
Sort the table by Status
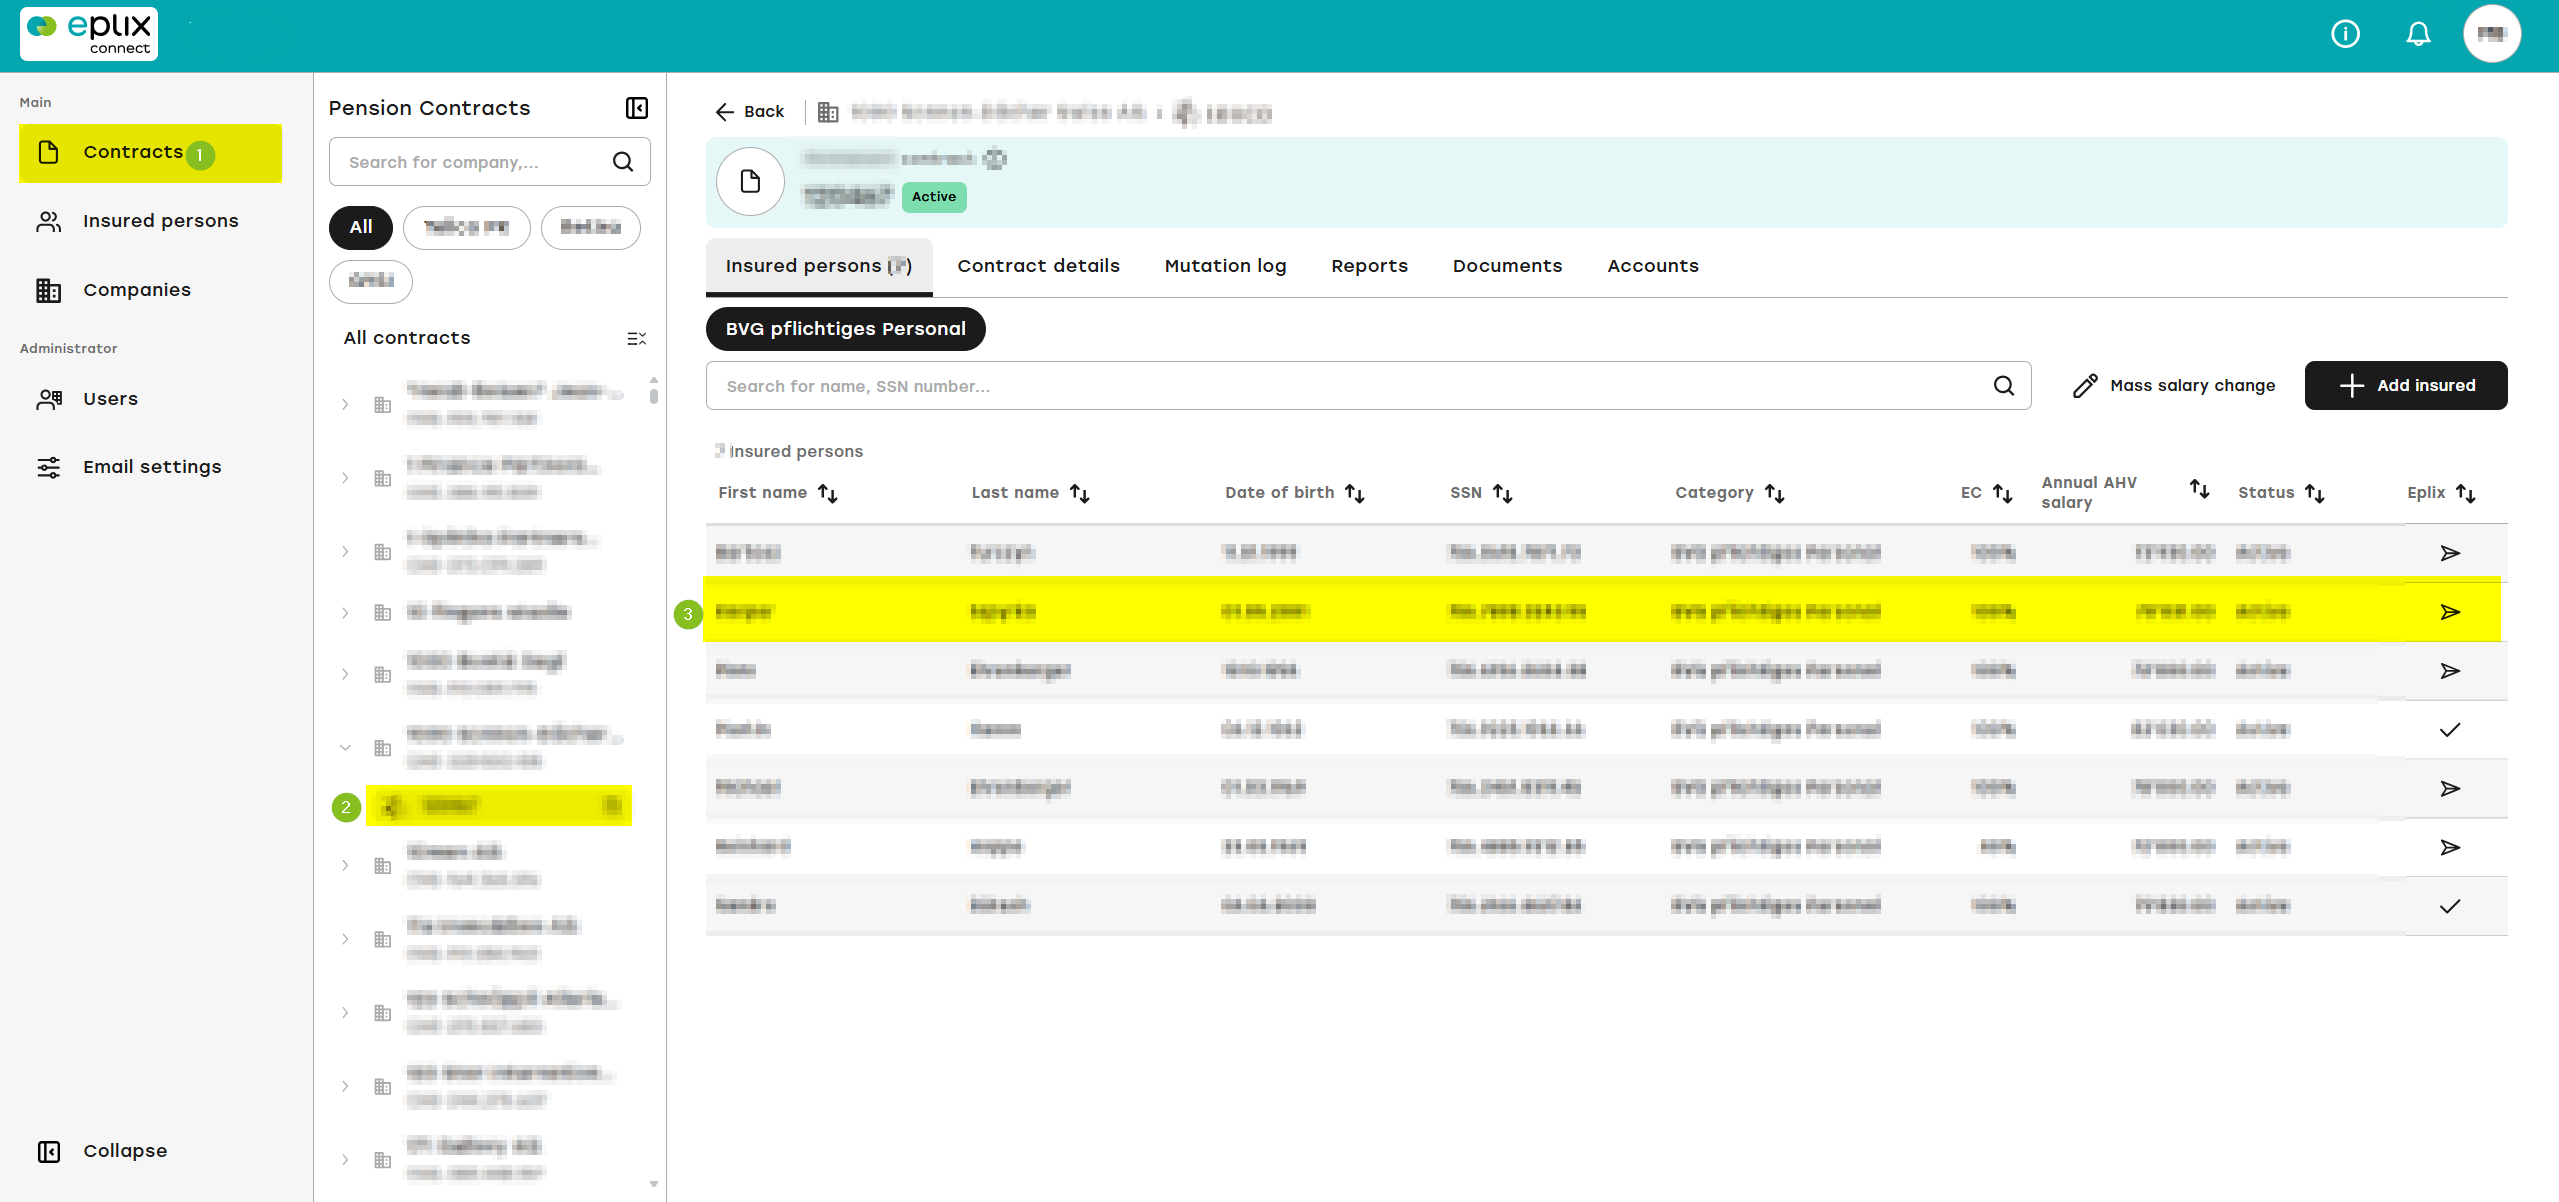pos(2315,493)
